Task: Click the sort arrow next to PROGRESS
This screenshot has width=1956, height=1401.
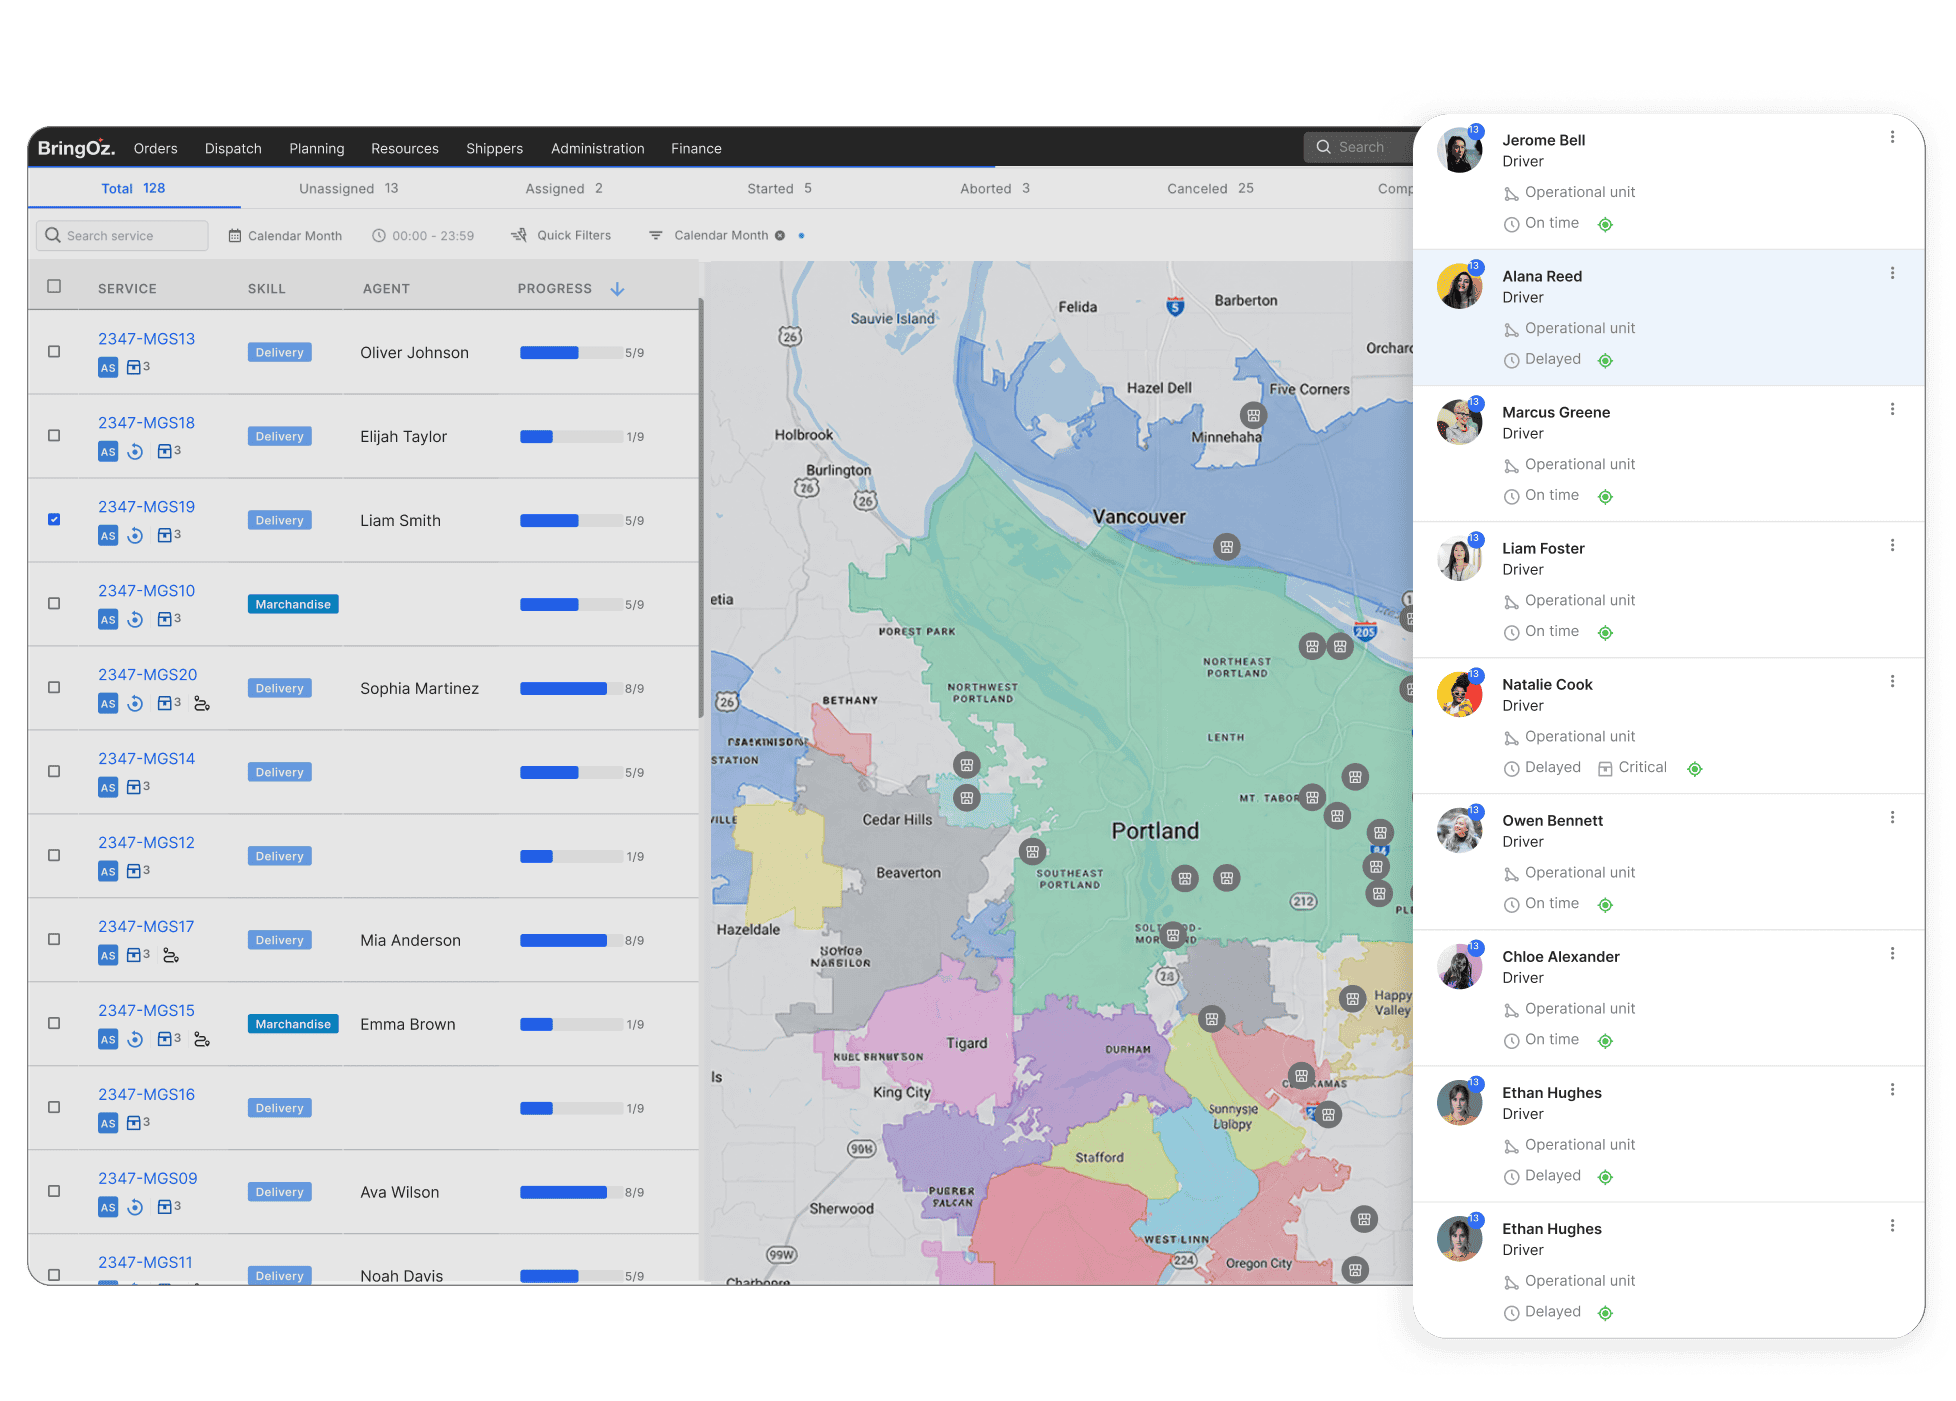Action: [x=618, y=288]
